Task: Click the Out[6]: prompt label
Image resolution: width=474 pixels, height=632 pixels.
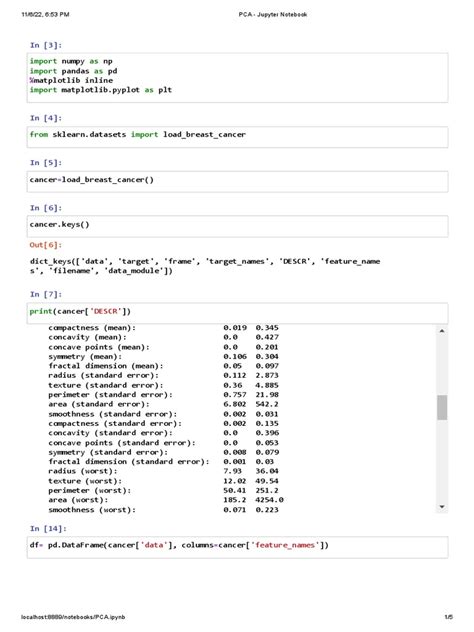Action: [46, 245]
